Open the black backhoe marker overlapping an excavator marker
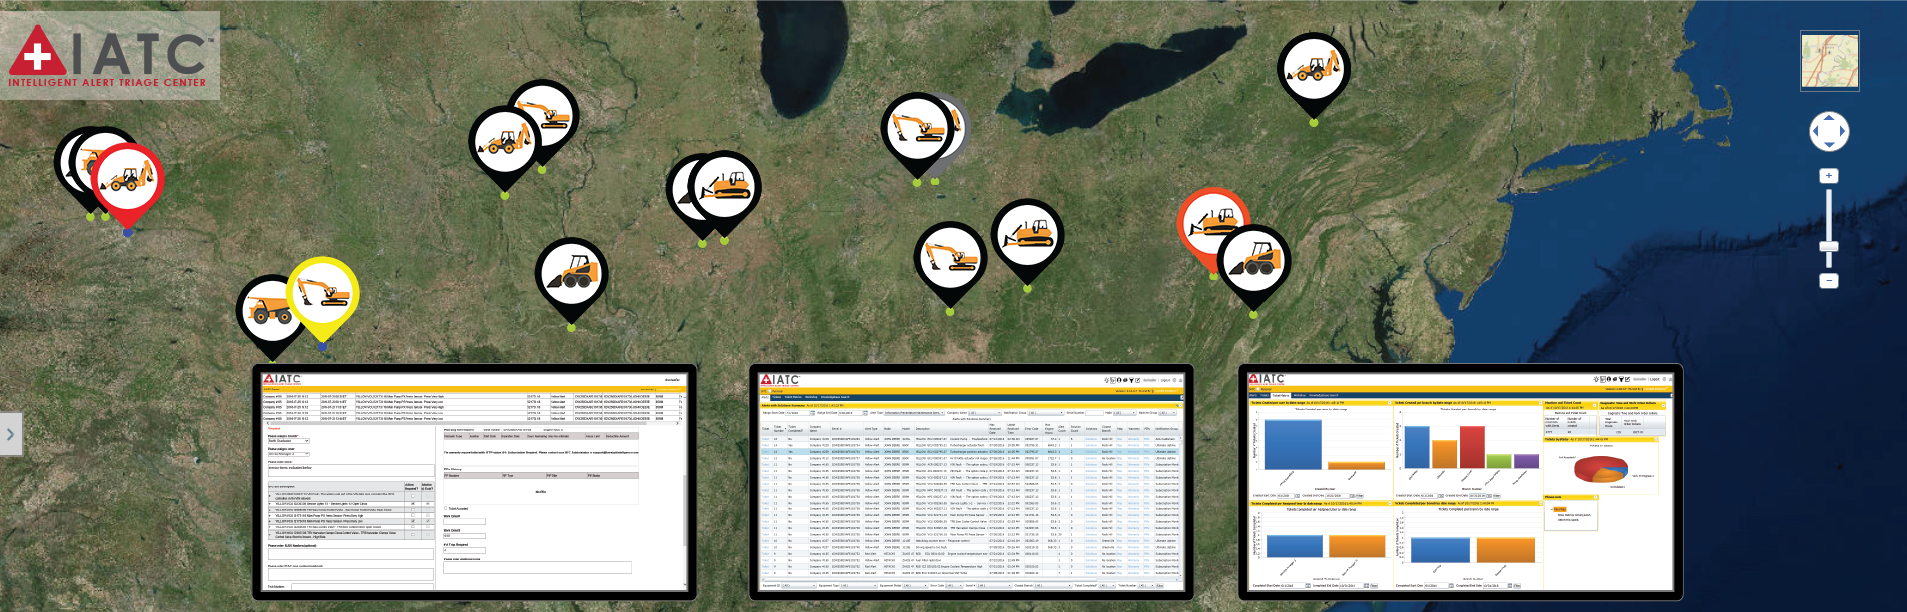1907x612 pixels. 506,143
